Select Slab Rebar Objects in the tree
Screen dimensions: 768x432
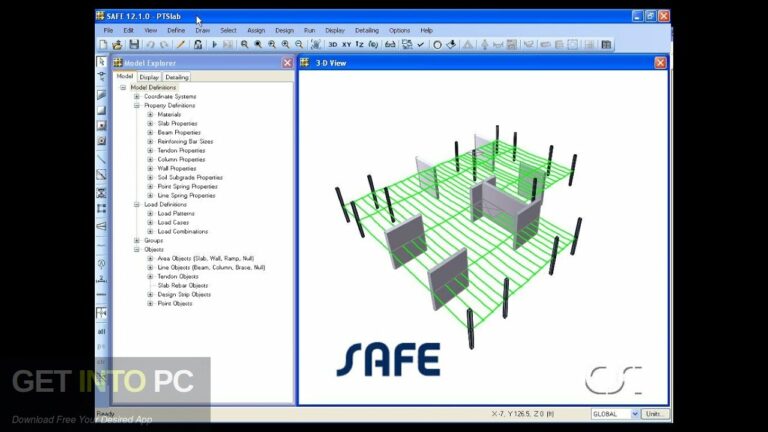183,286
